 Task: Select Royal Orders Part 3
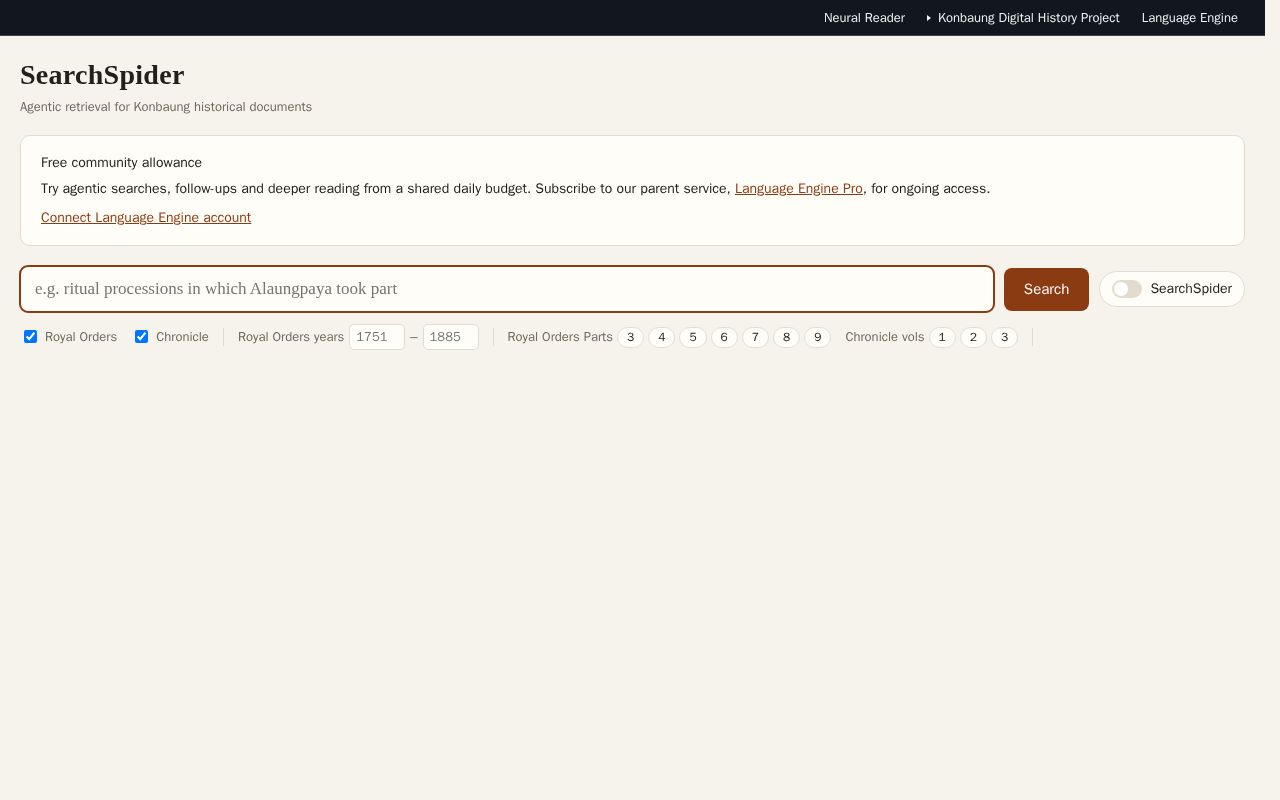(630, 337)
